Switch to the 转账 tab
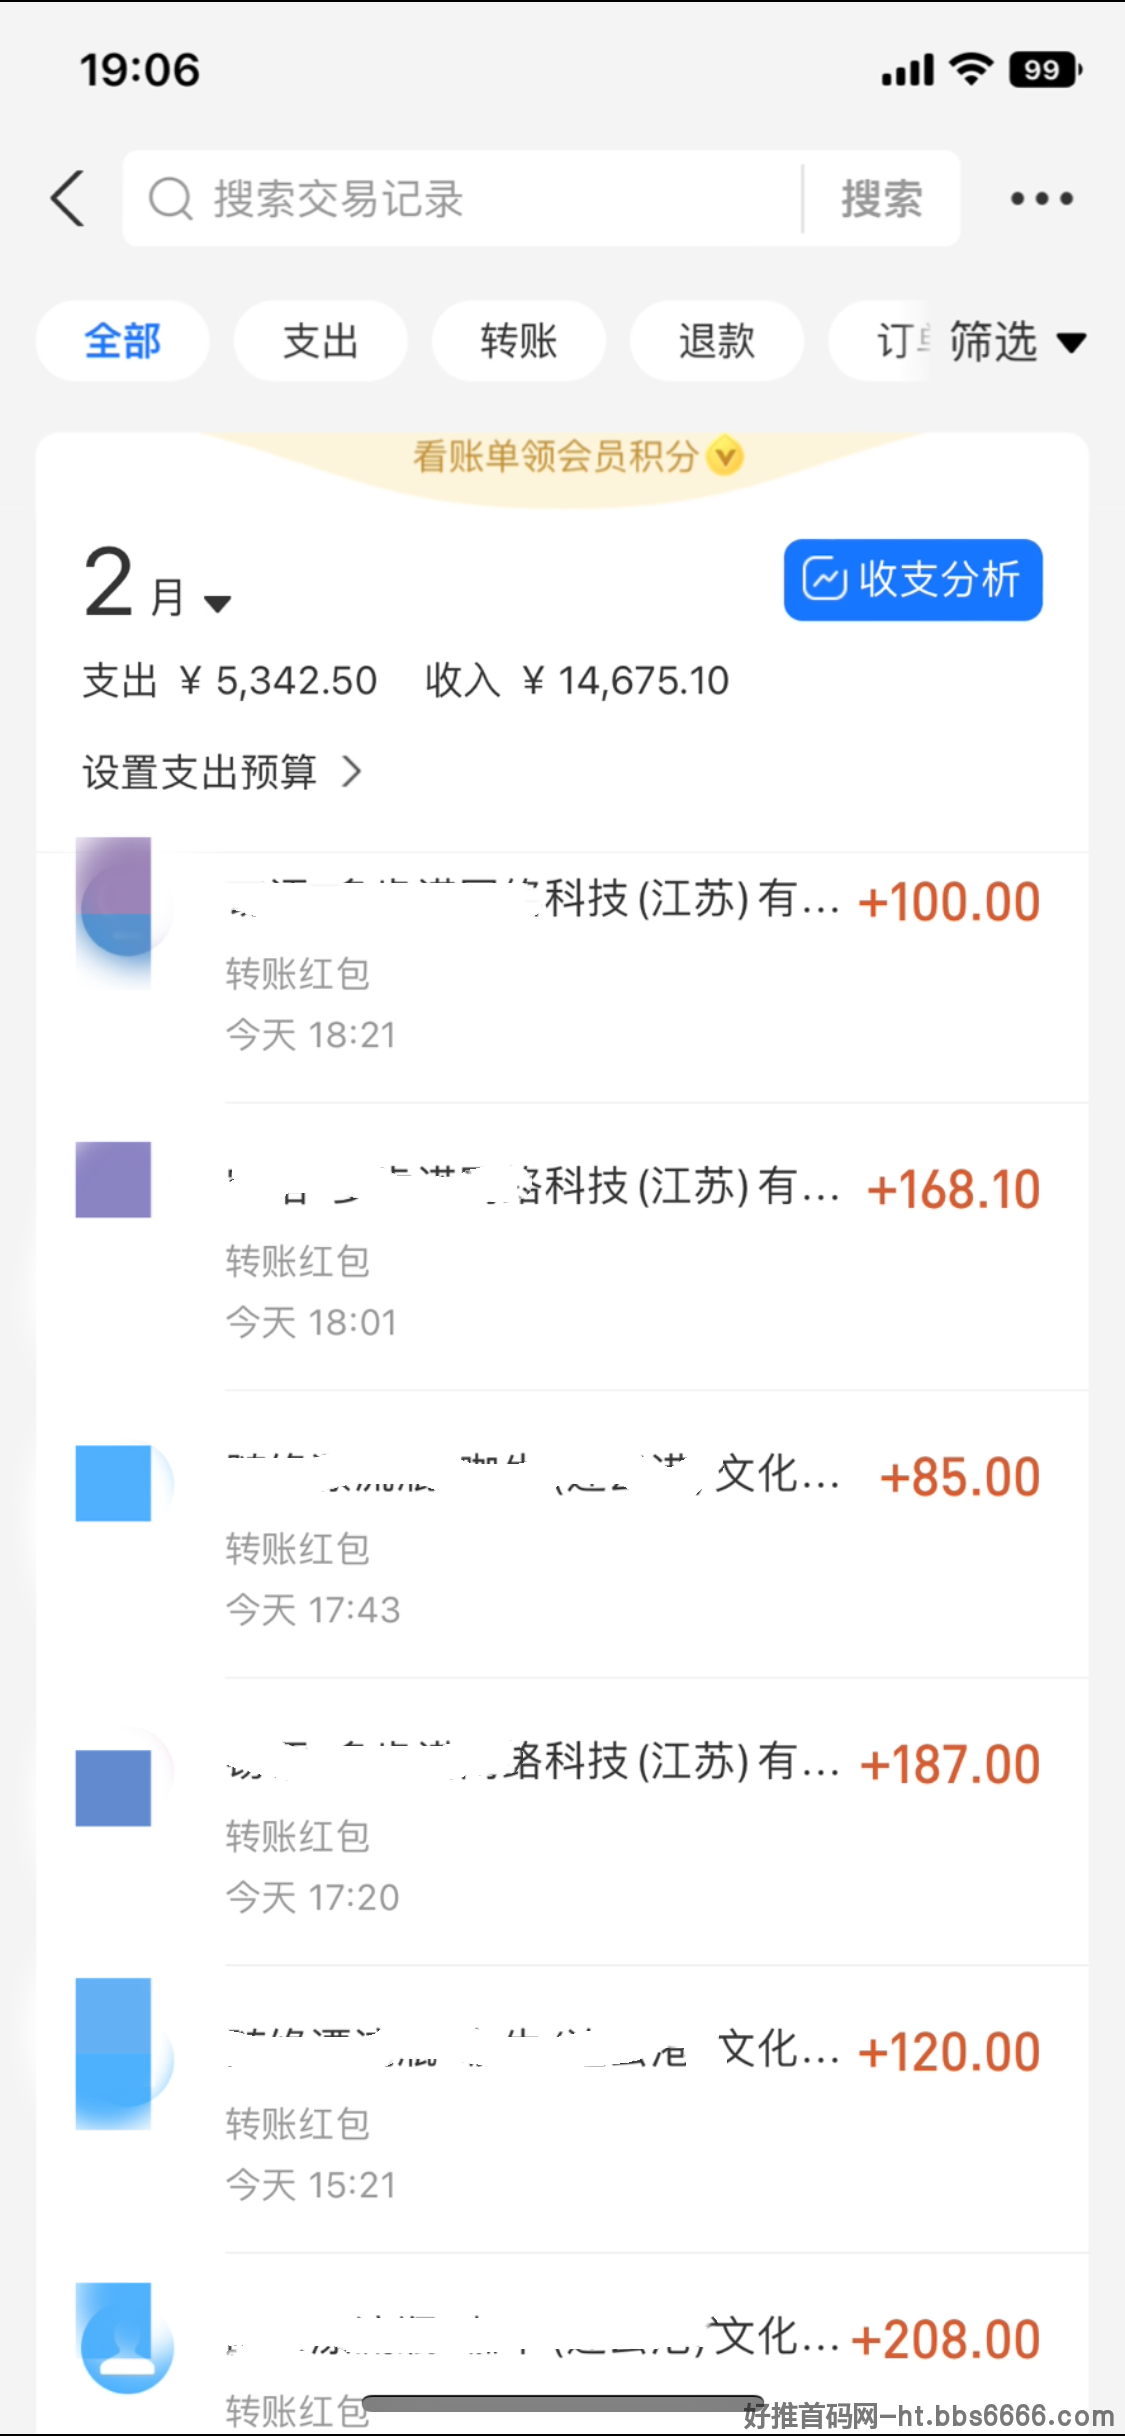1125x2436 pixels. tap(518, 341)
